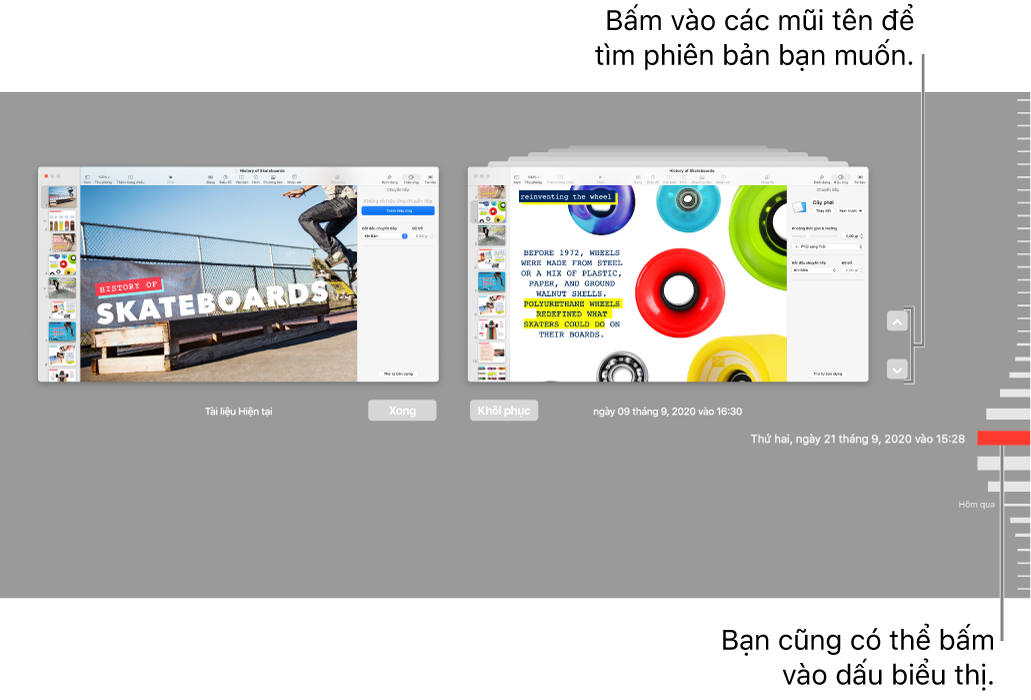Click Xong to exit the version browser
This screenshot has width=1031, height=700.
[402, 410]
